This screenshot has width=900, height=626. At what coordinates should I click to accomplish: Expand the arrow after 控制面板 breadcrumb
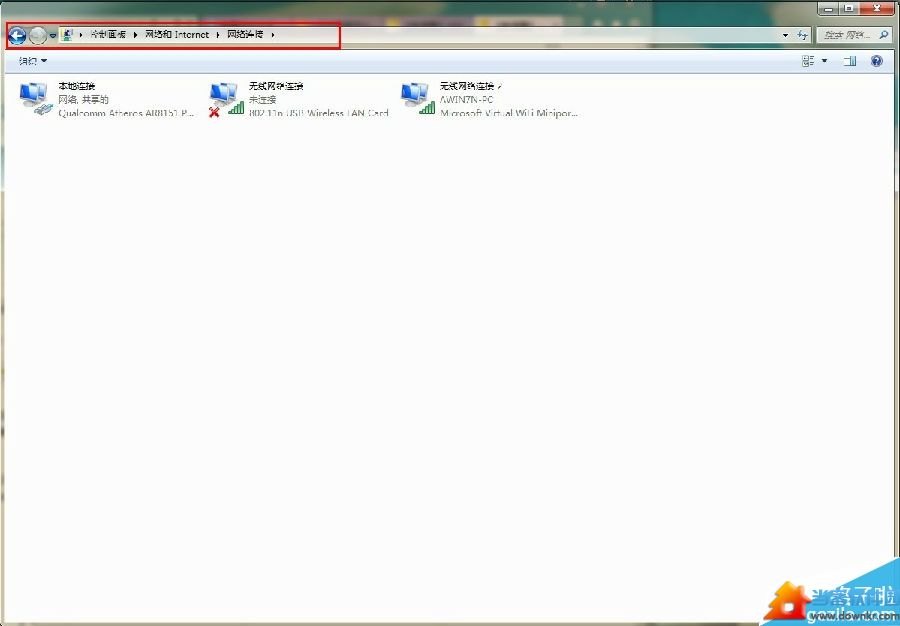[135, 35]
